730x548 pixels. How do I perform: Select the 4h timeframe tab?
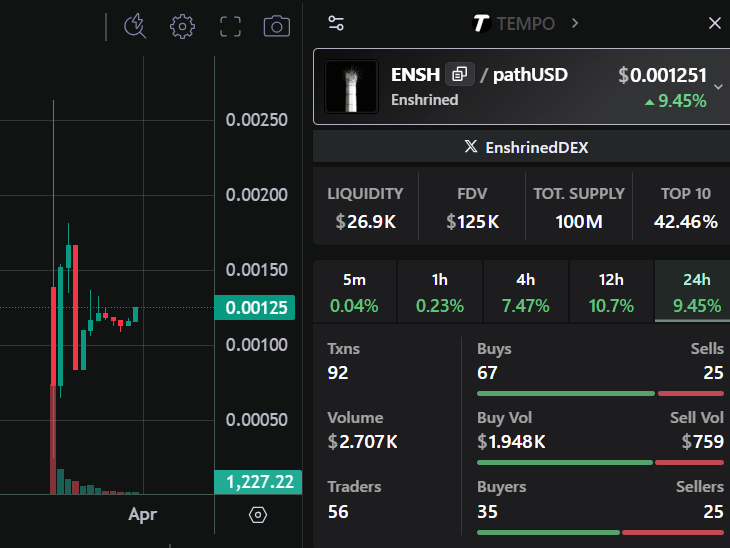(x=526, y=291)
